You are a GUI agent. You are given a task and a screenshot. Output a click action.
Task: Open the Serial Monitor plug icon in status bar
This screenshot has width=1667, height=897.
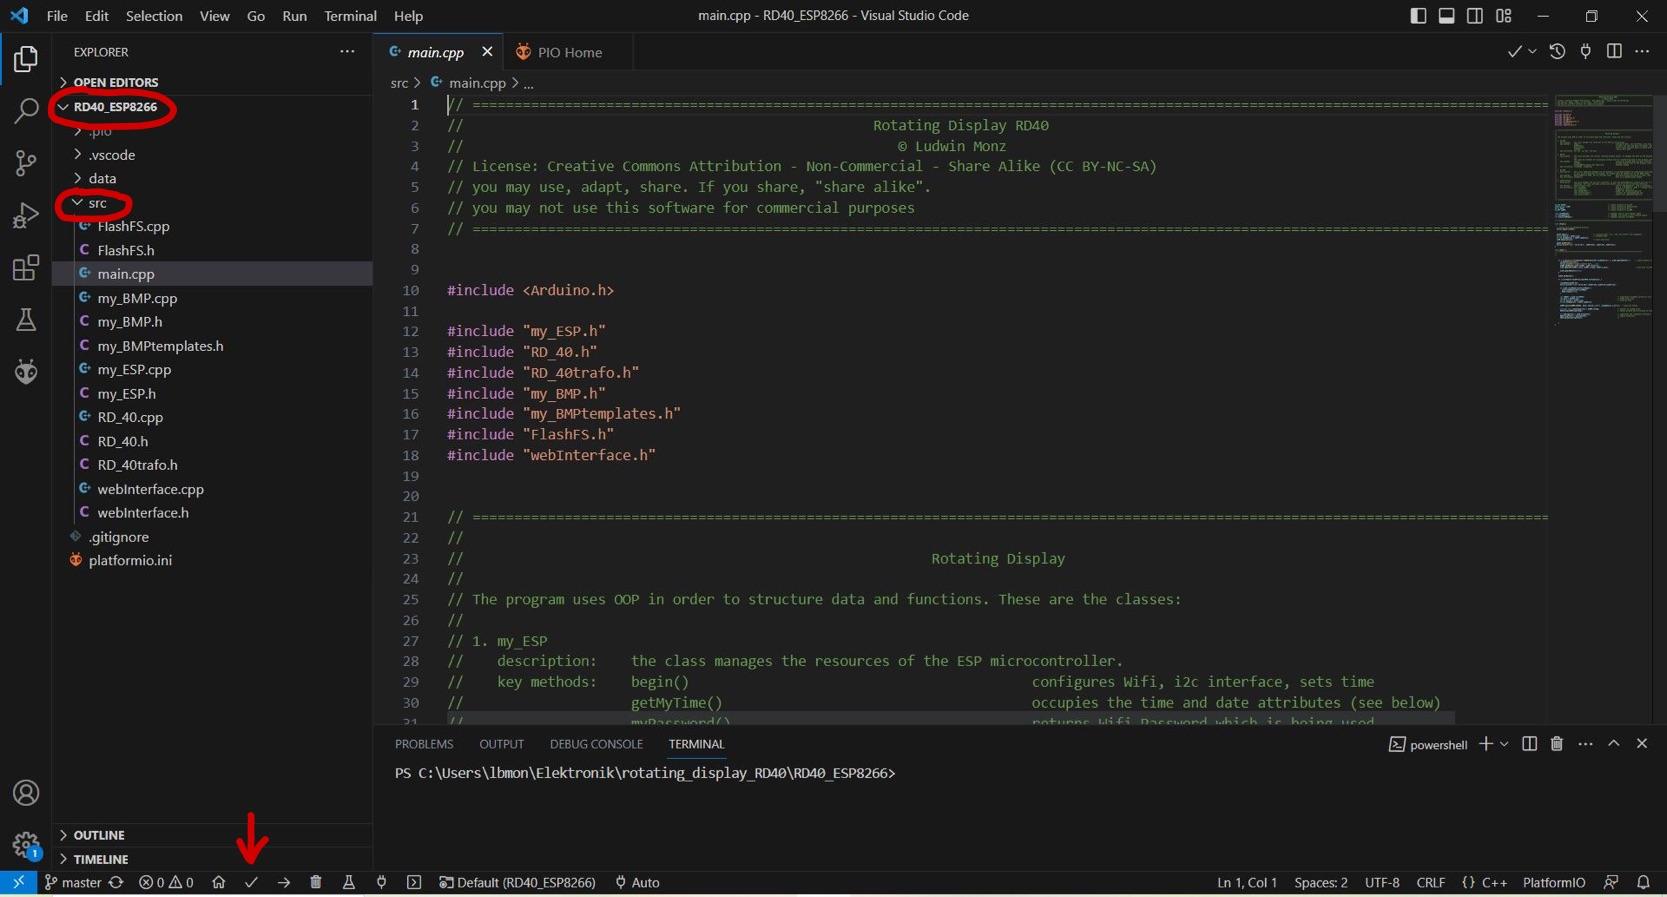pos(381,882)
